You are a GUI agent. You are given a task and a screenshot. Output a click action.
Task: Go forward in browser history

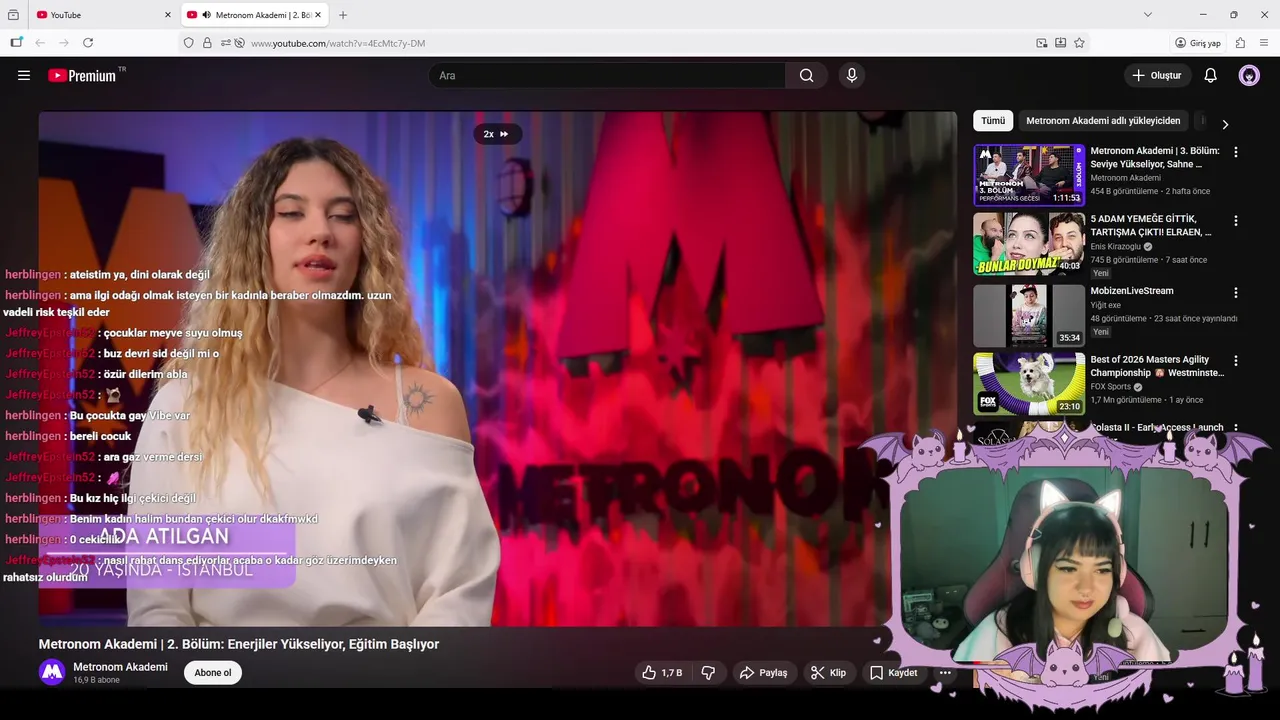[64, 43]
